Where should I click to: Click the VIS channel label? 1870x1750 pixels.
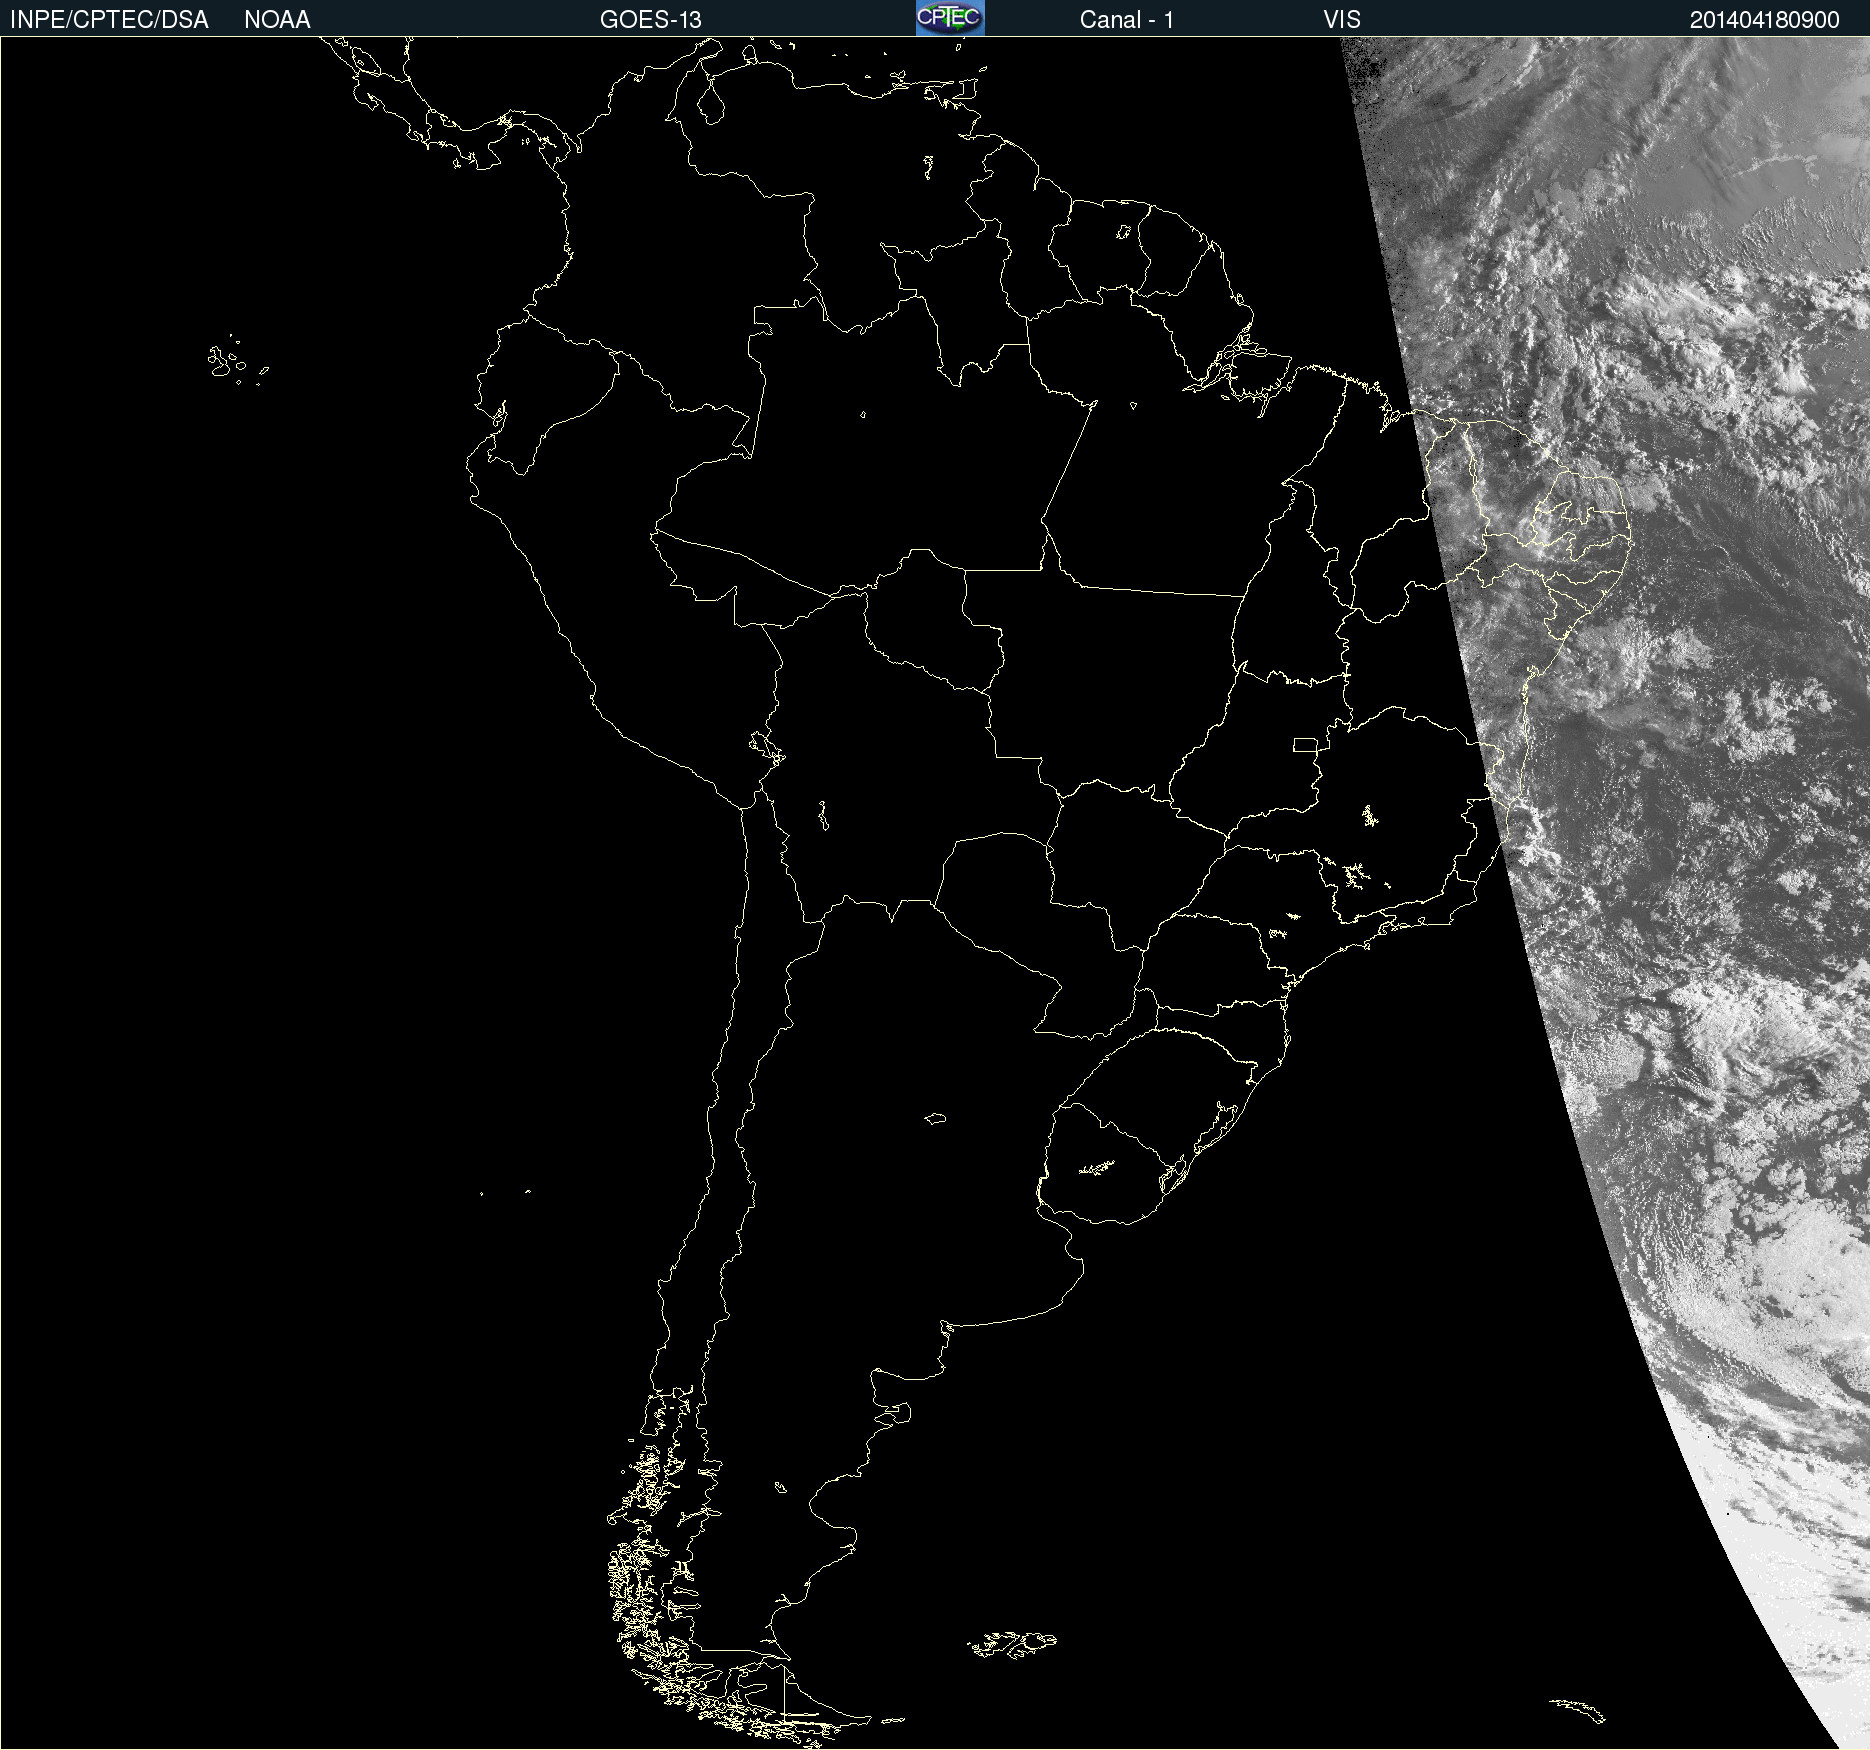tap(1342, 20)
